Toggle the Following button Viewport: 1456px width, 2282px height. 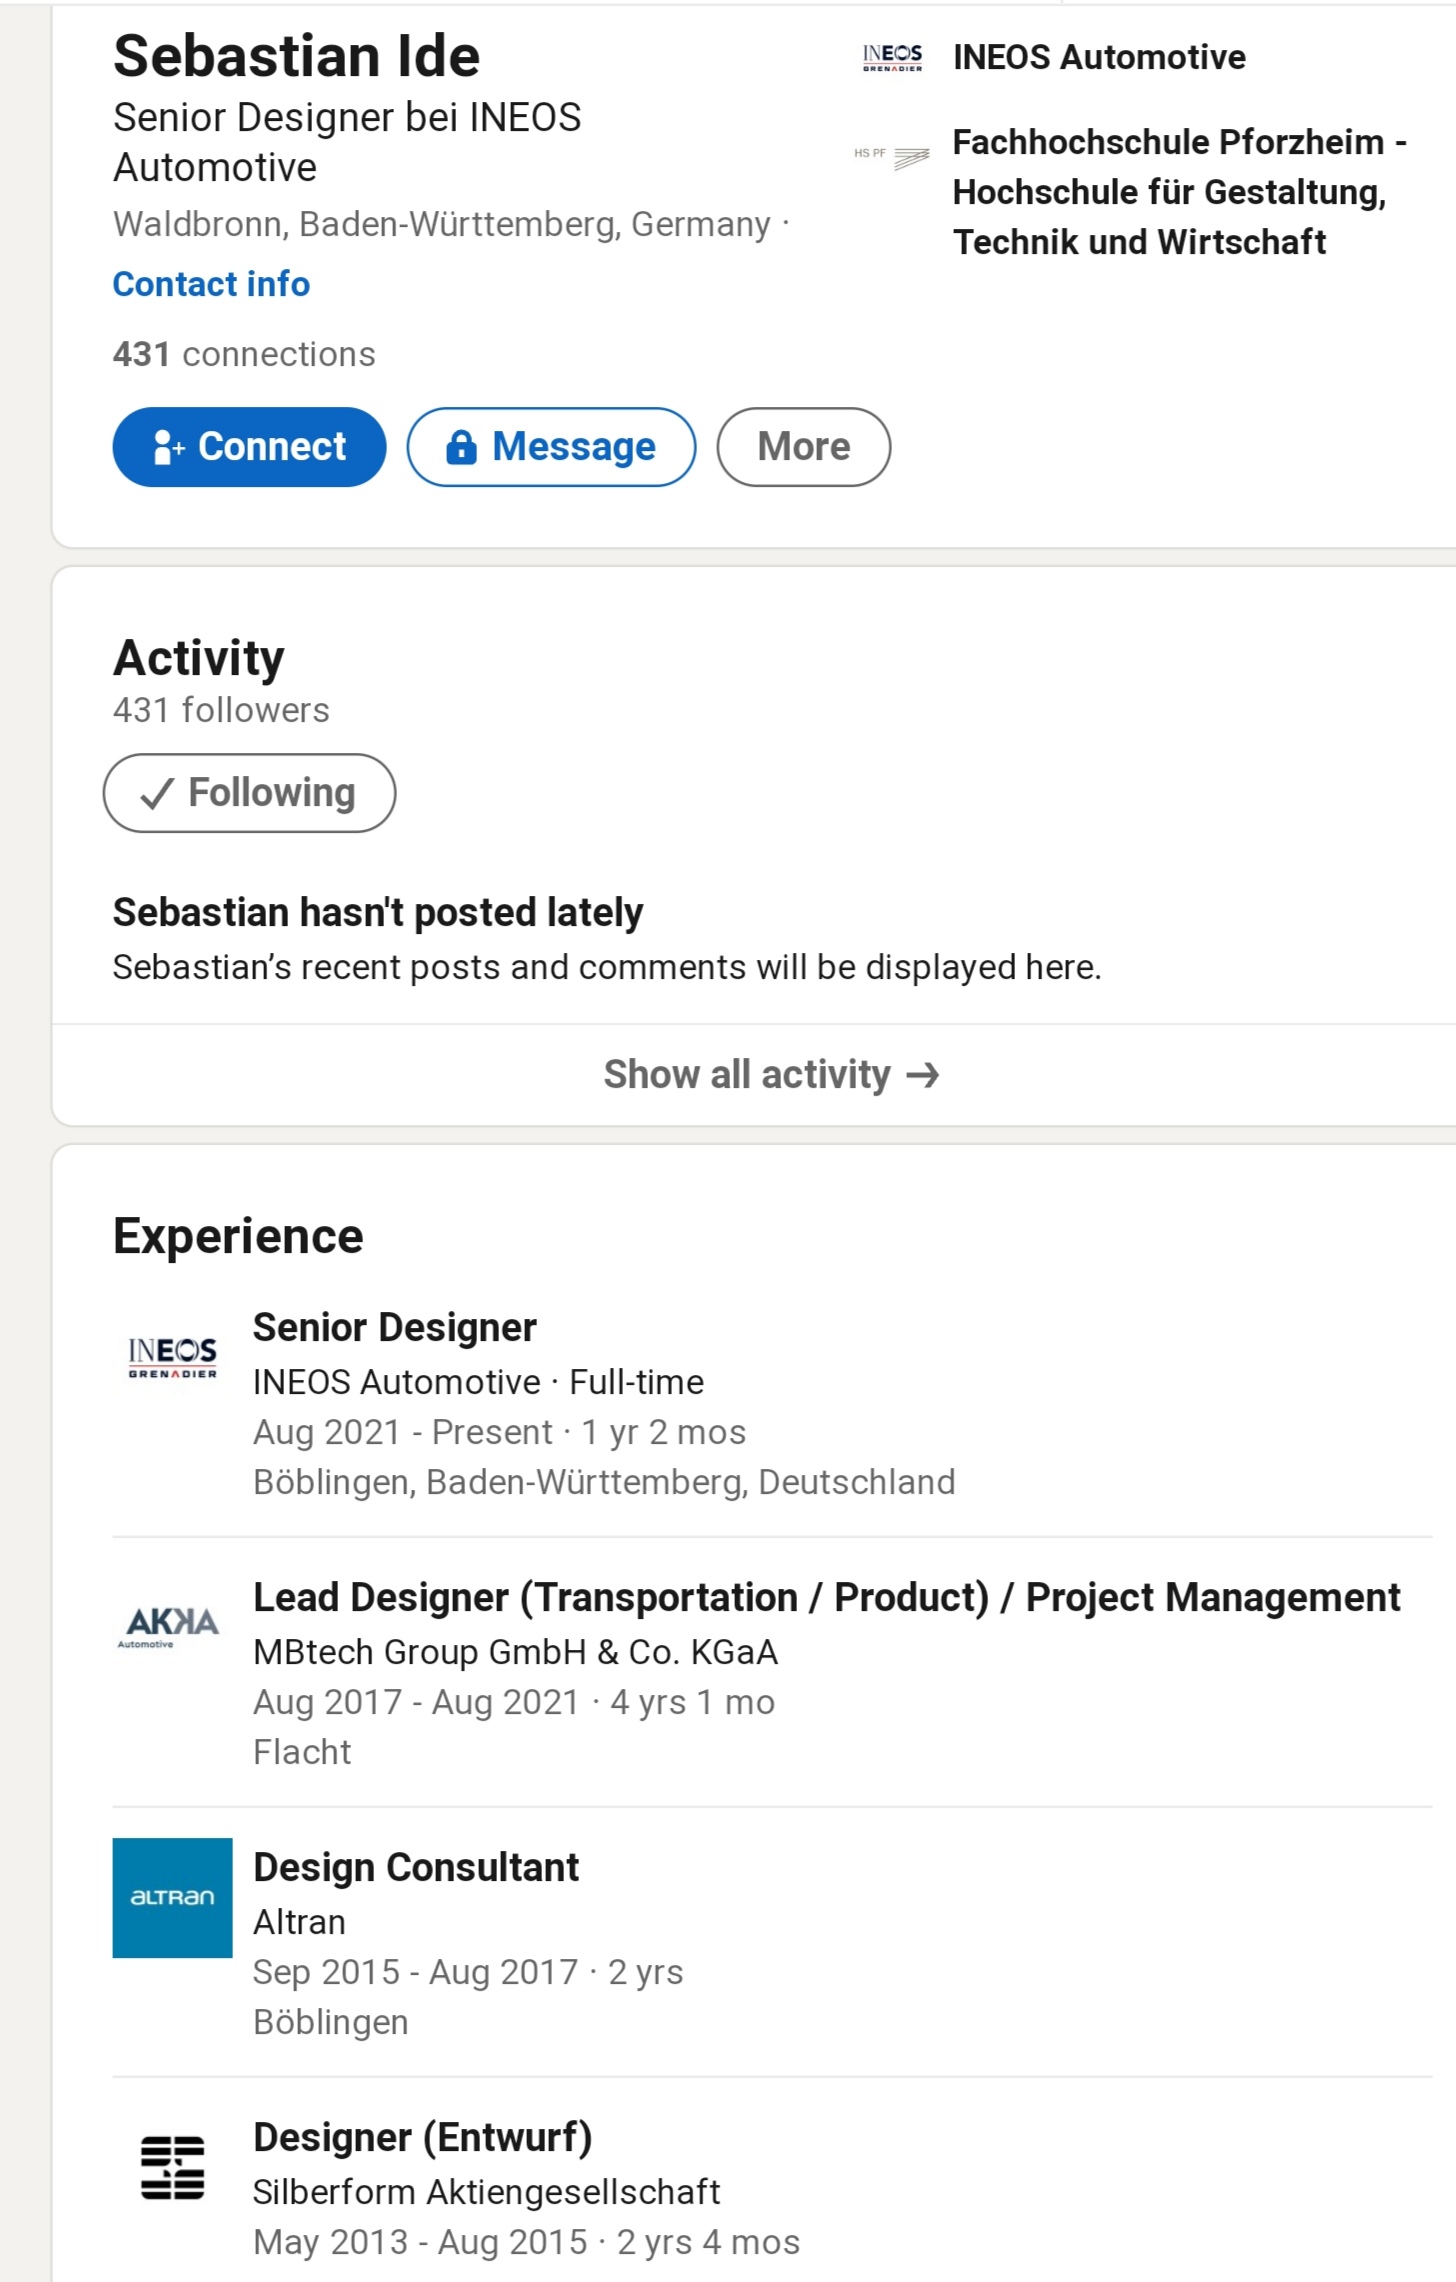click(249, 792)
